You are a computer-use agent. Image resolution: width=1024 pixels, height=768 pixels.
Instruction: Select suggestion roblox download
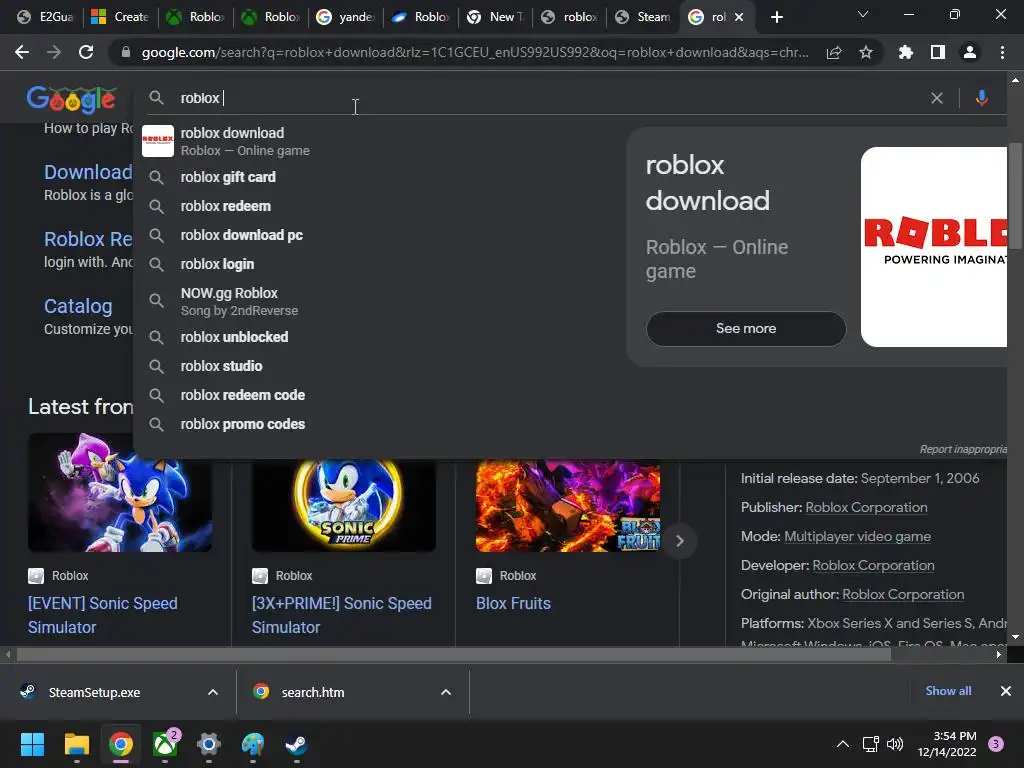pyautogui.click(x=379, y=141)
